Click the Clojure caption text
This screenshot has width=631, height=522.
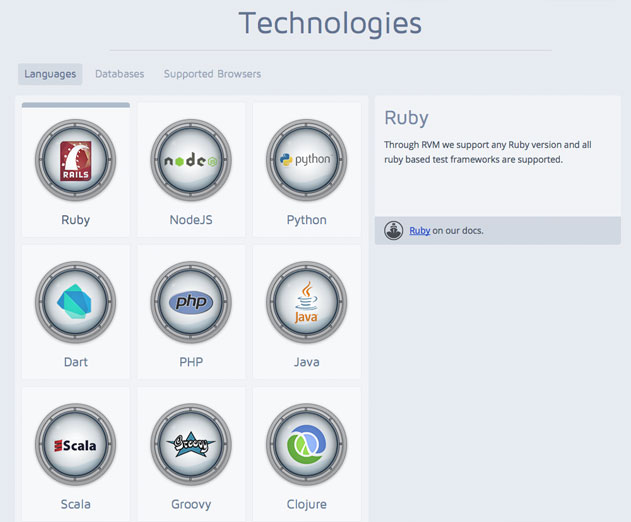click(x=307, y=504)
